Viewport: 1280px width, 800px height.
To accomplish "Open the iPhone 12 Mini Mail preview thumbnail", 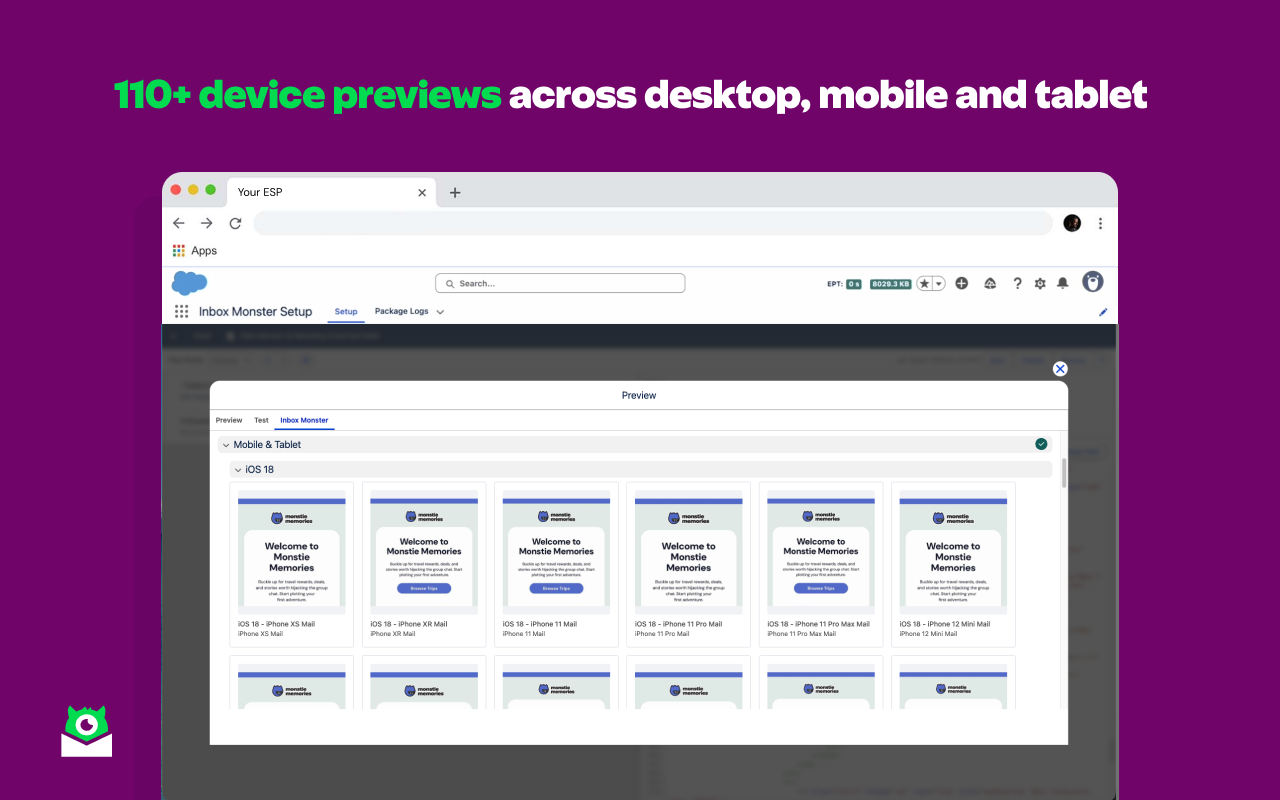I will coord(953,554).
